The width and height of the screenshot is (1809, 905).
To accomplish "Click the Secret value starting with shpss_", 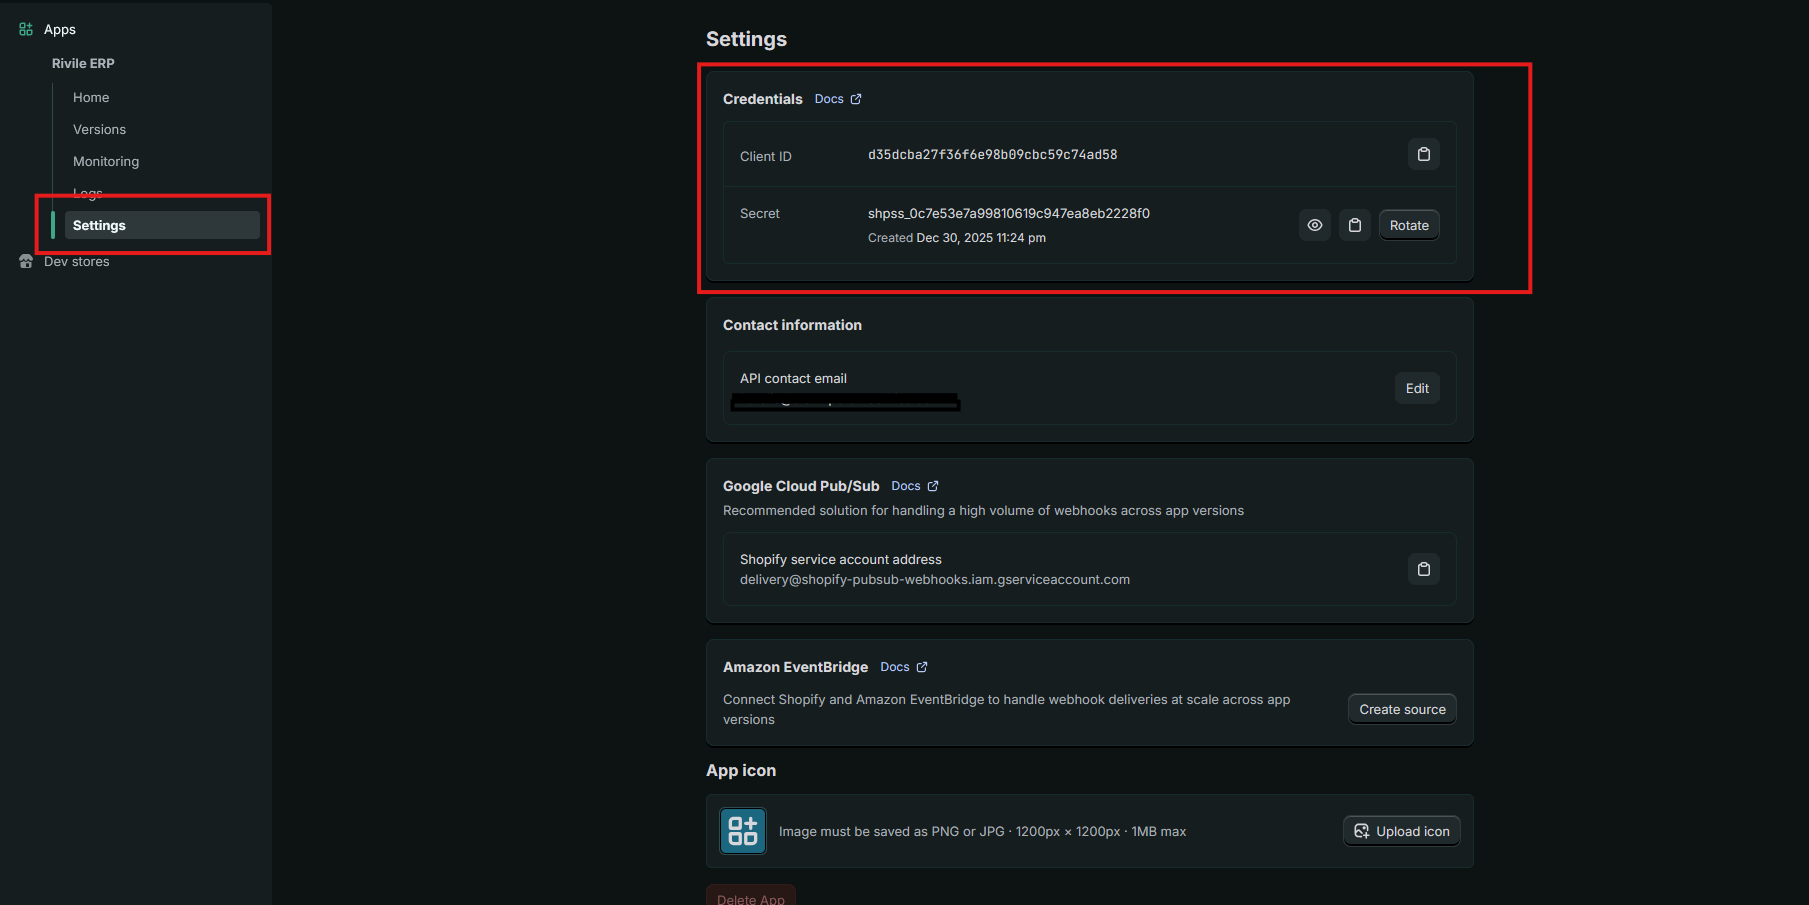I will [1009, 214].
